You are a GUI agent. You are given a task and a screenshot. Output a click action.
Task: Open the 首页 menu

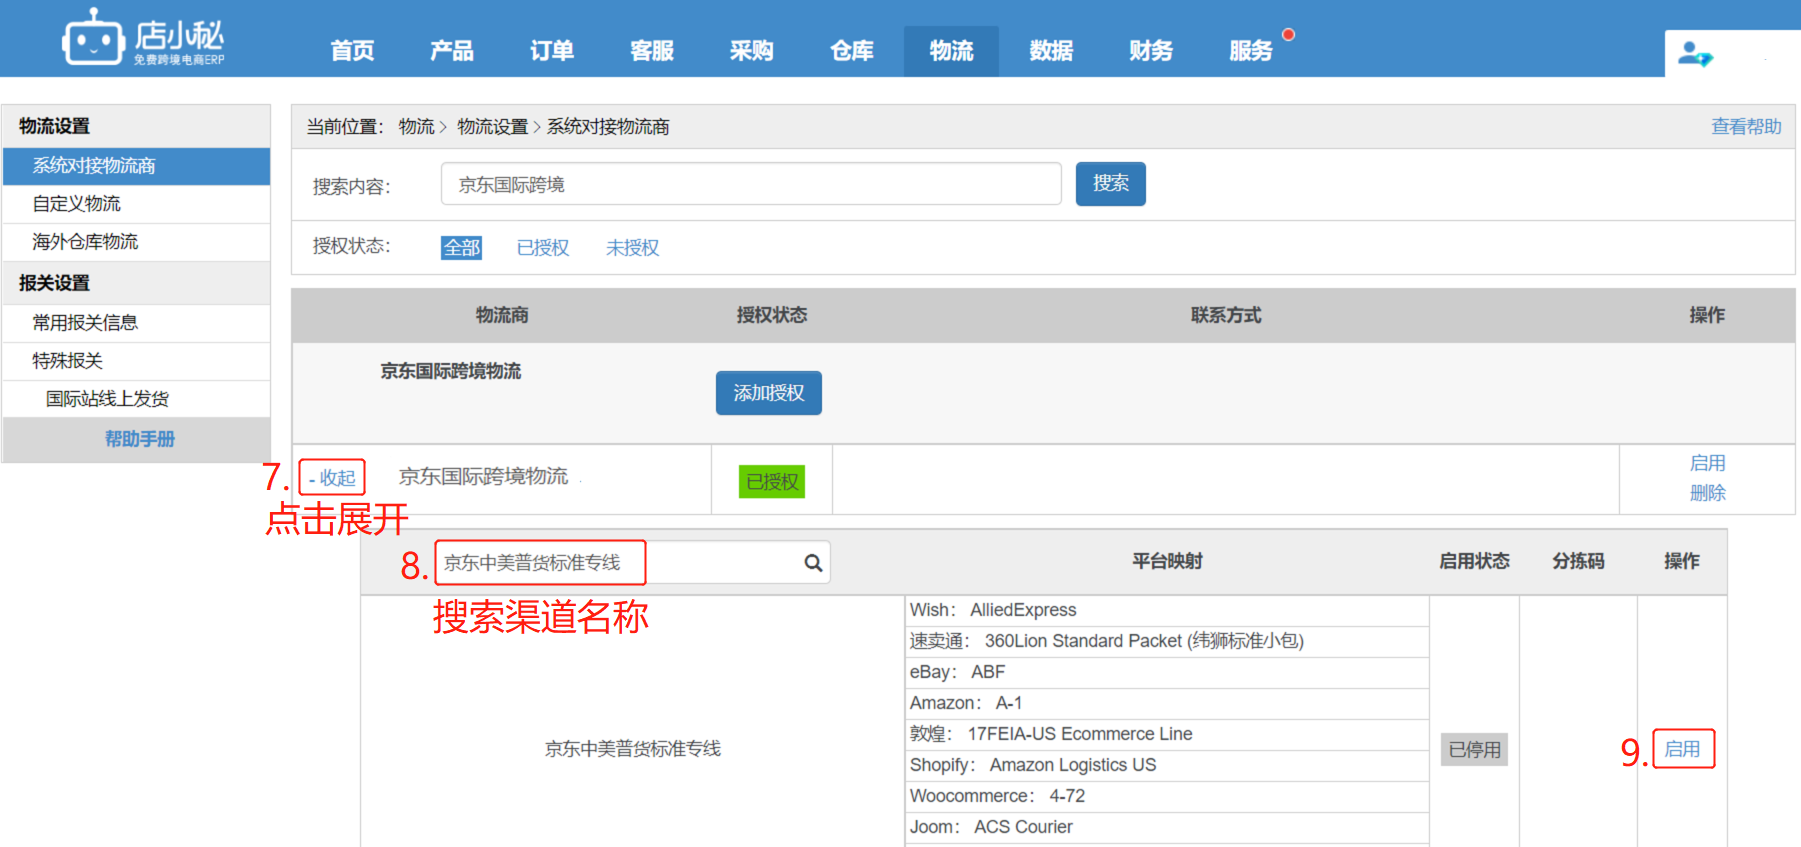coord(352,51)
